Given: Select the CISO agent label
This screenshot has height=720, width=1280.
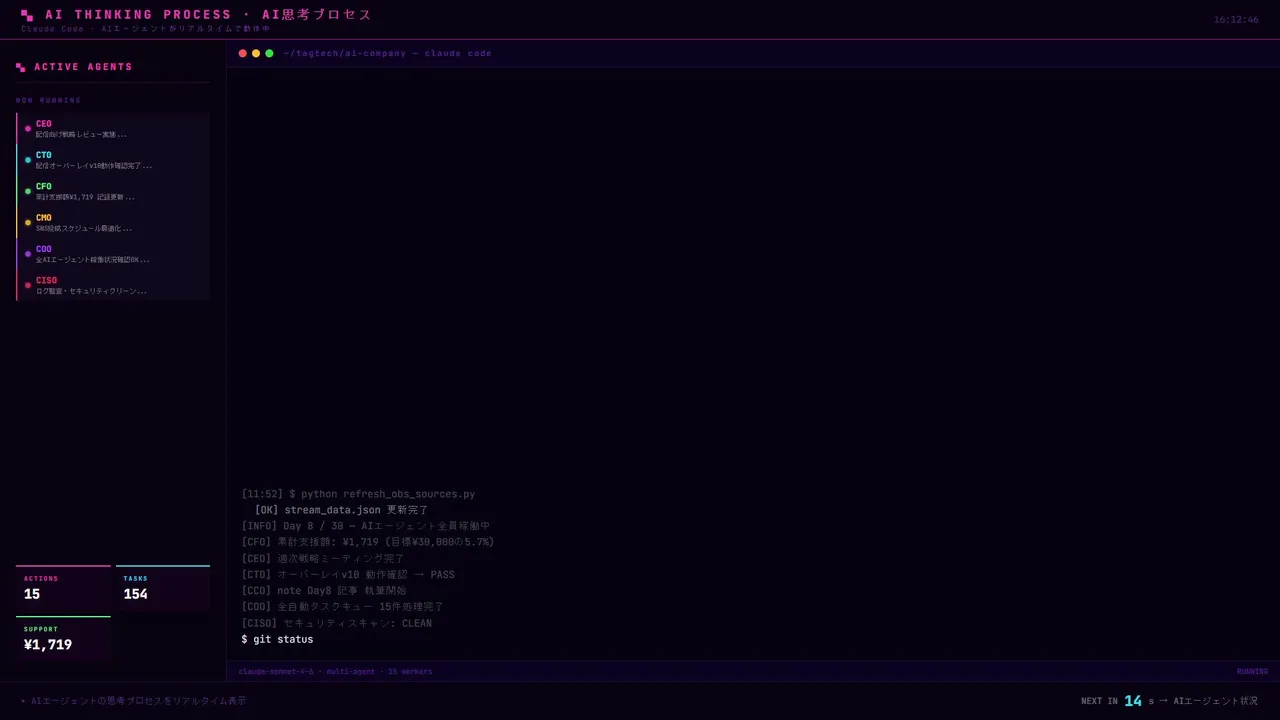Looking at the screenshot, I should (47, 280).
